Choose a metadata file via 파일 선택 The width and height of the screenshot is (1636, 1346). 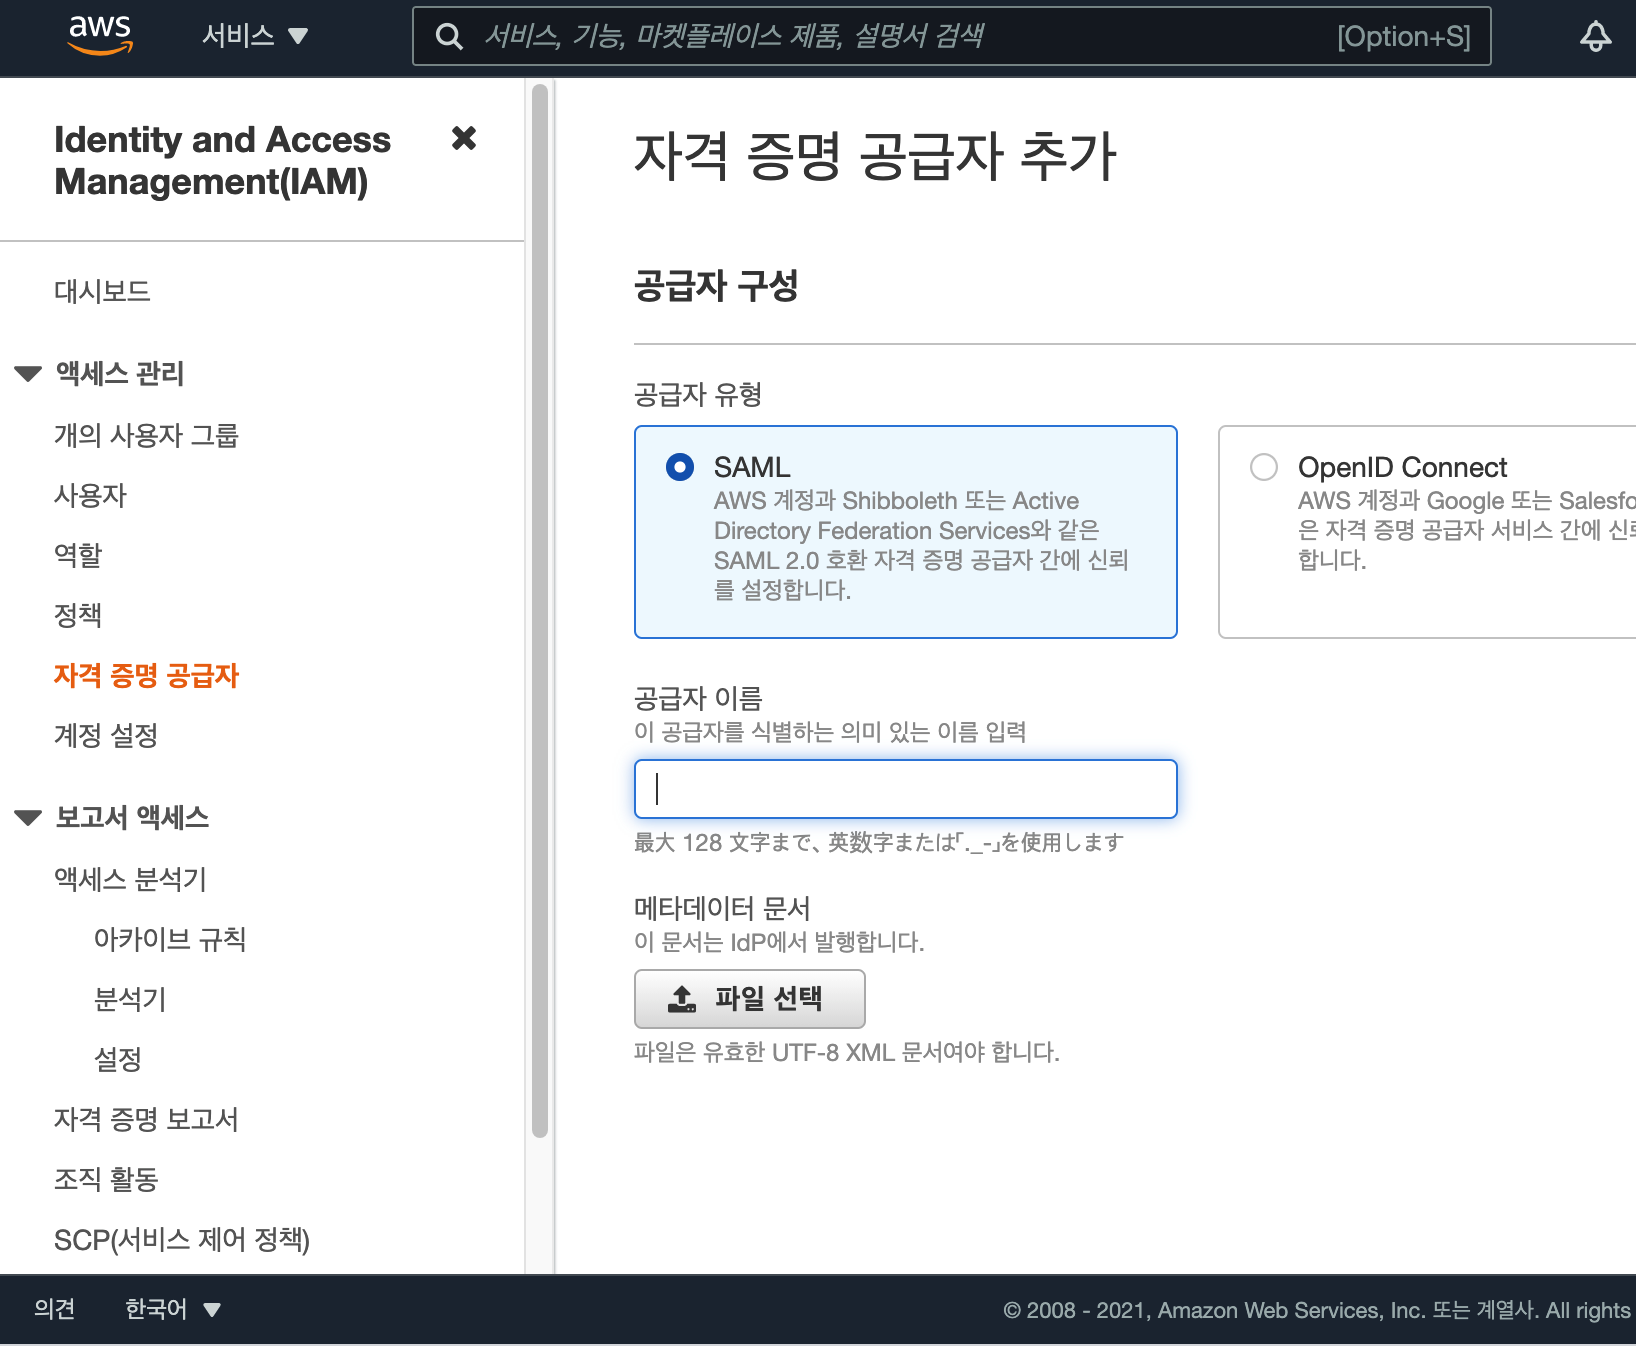click(749, 998)
